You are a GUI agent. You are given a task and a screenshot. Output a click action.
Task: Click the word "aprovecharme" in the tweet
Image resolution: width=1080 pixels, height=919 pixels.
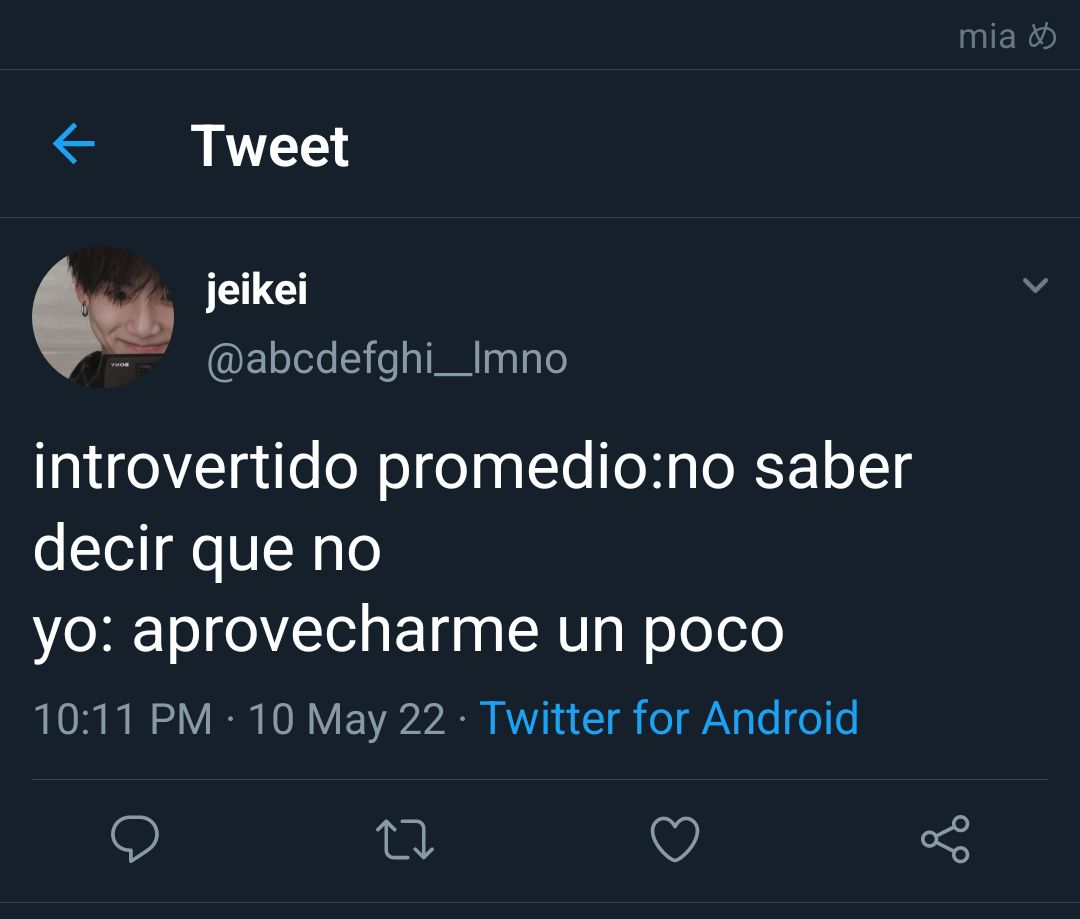[335, 632]
